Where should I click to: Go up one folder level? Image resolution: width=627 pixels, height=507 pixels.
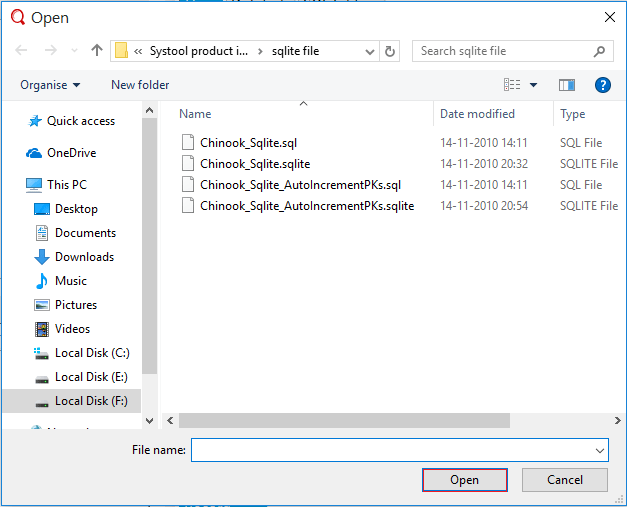coord(97,50)
